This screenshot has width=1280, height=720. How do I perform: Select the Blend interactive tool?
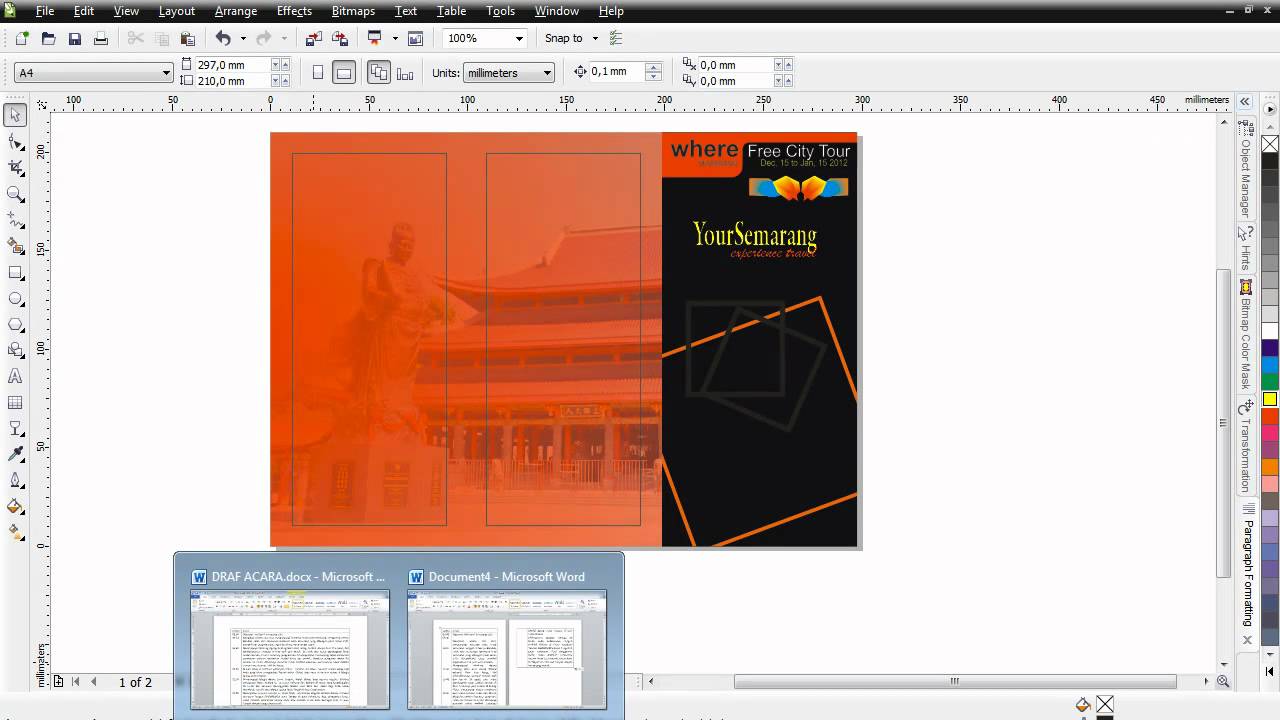(15, 428)
